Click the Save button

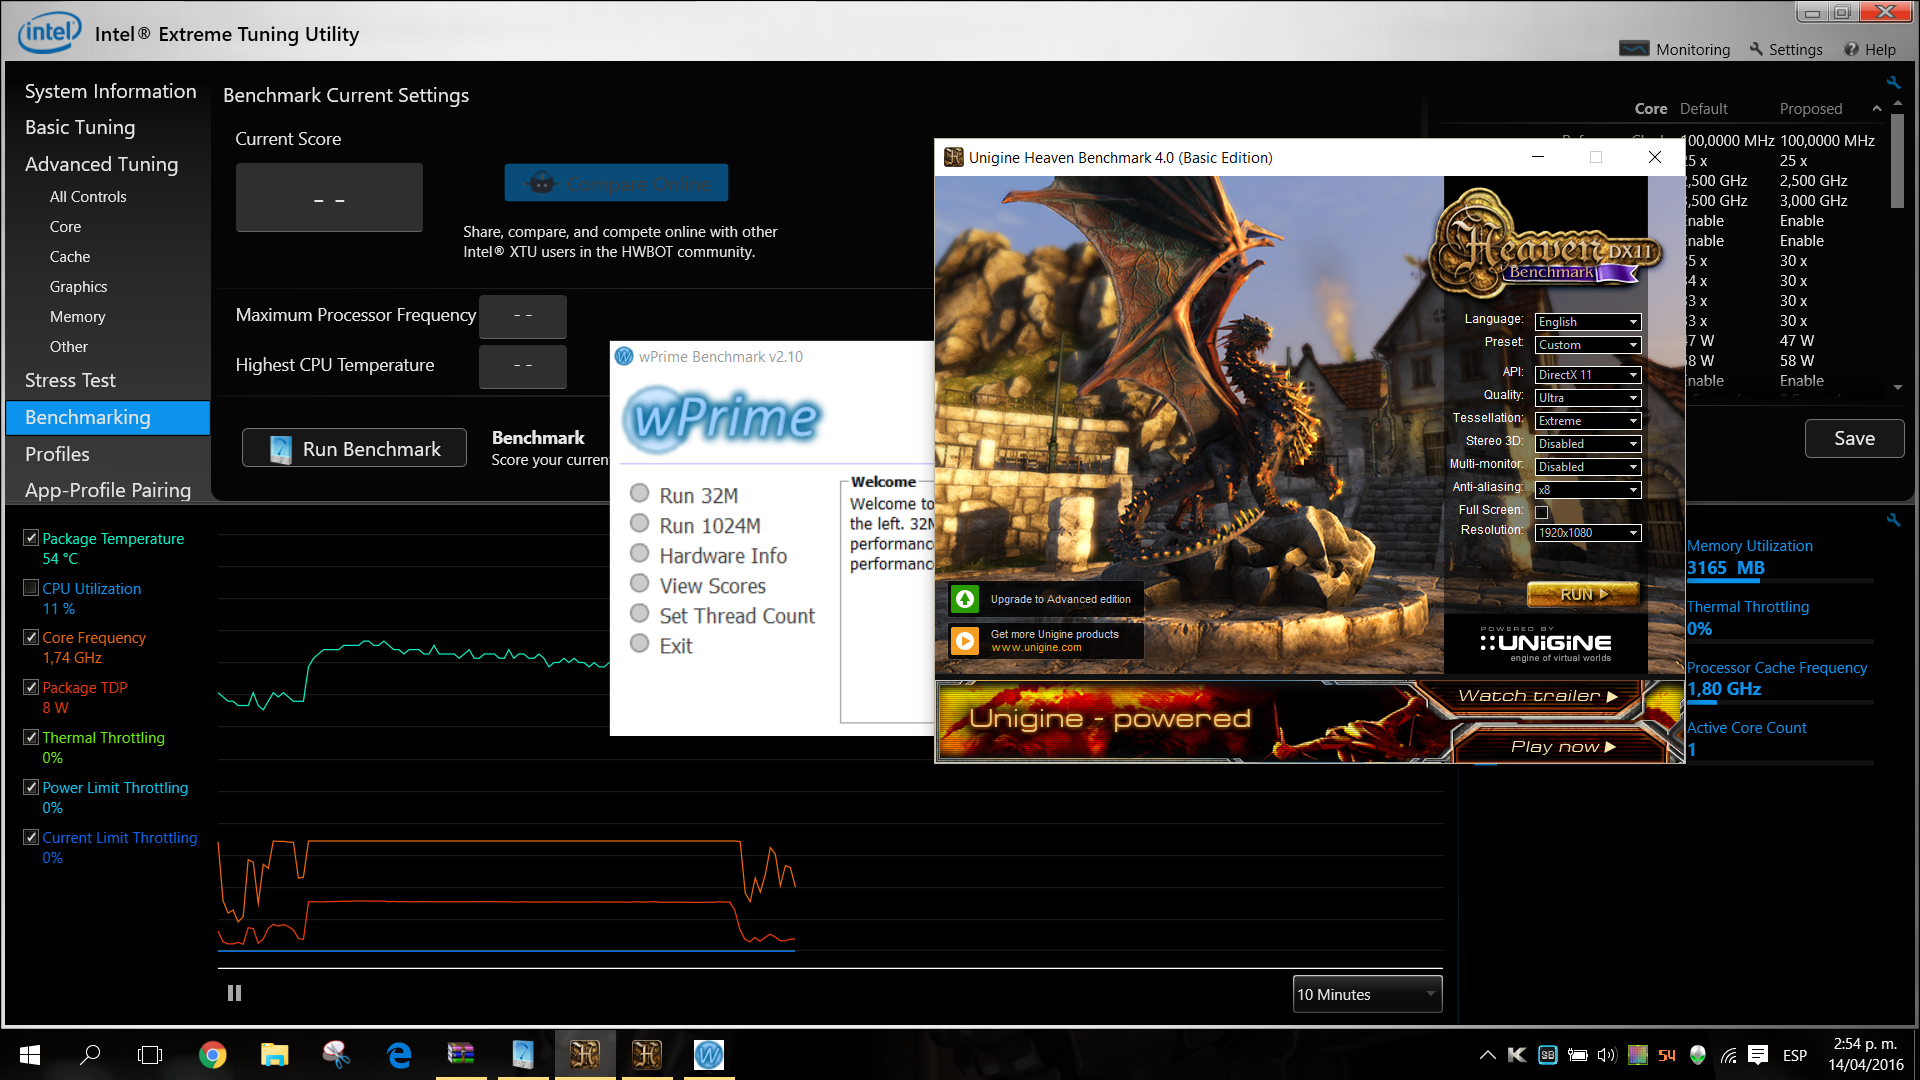coord(1854,438)
